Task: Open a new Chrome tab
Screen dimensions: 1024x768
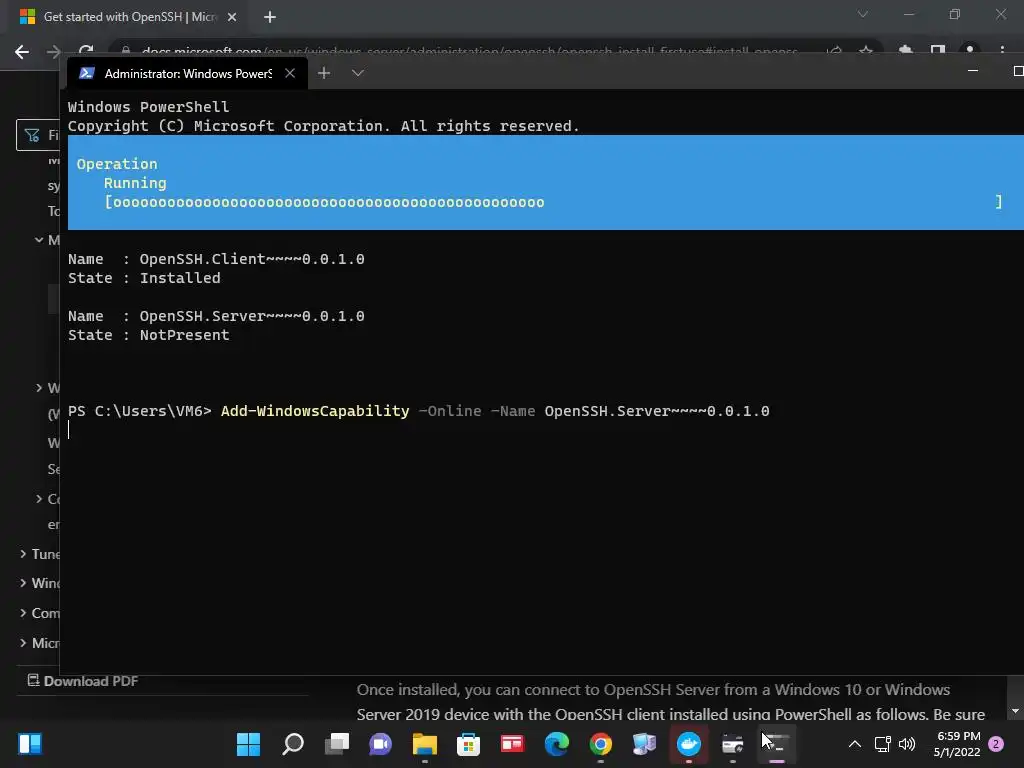Action: point(270,17)
